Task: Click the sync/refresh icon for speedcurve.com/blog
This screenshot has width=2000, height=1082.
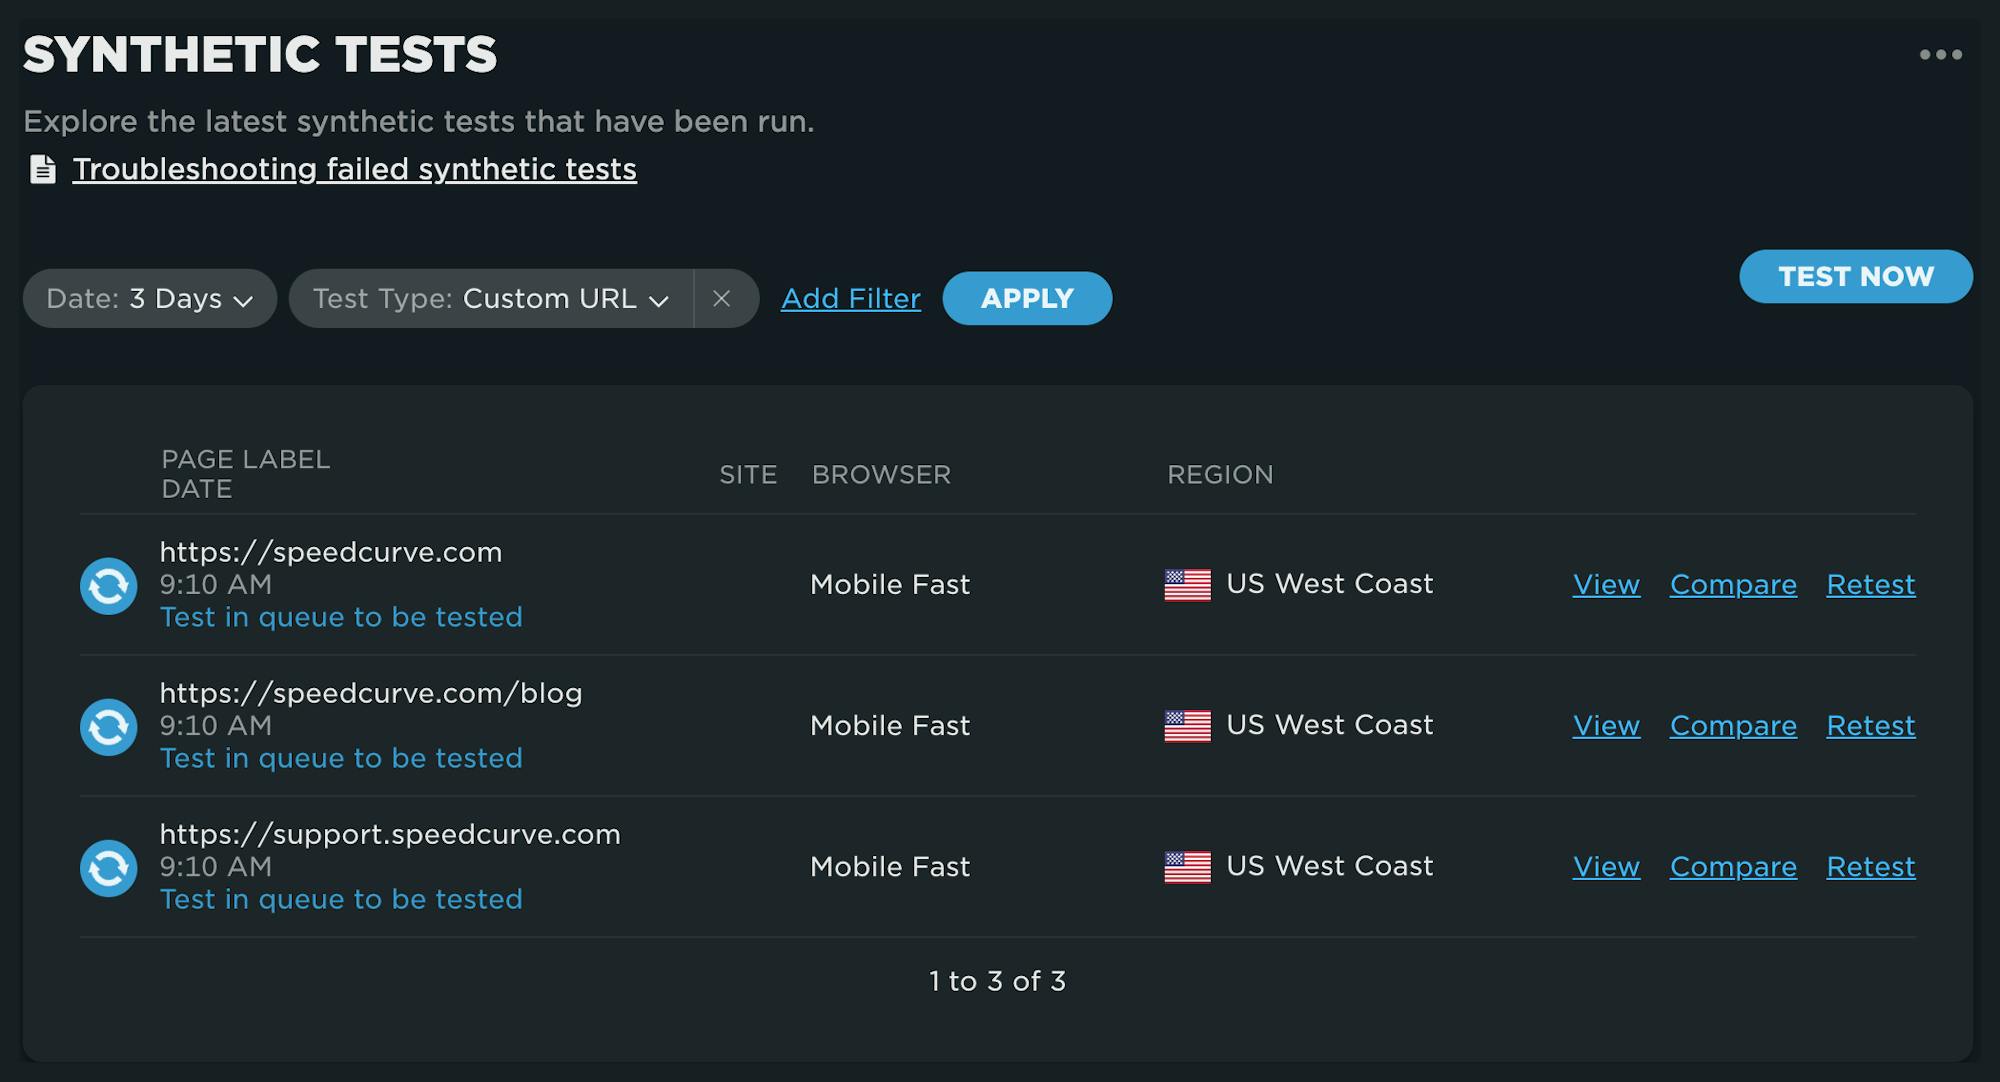Action: pos(107,726)
